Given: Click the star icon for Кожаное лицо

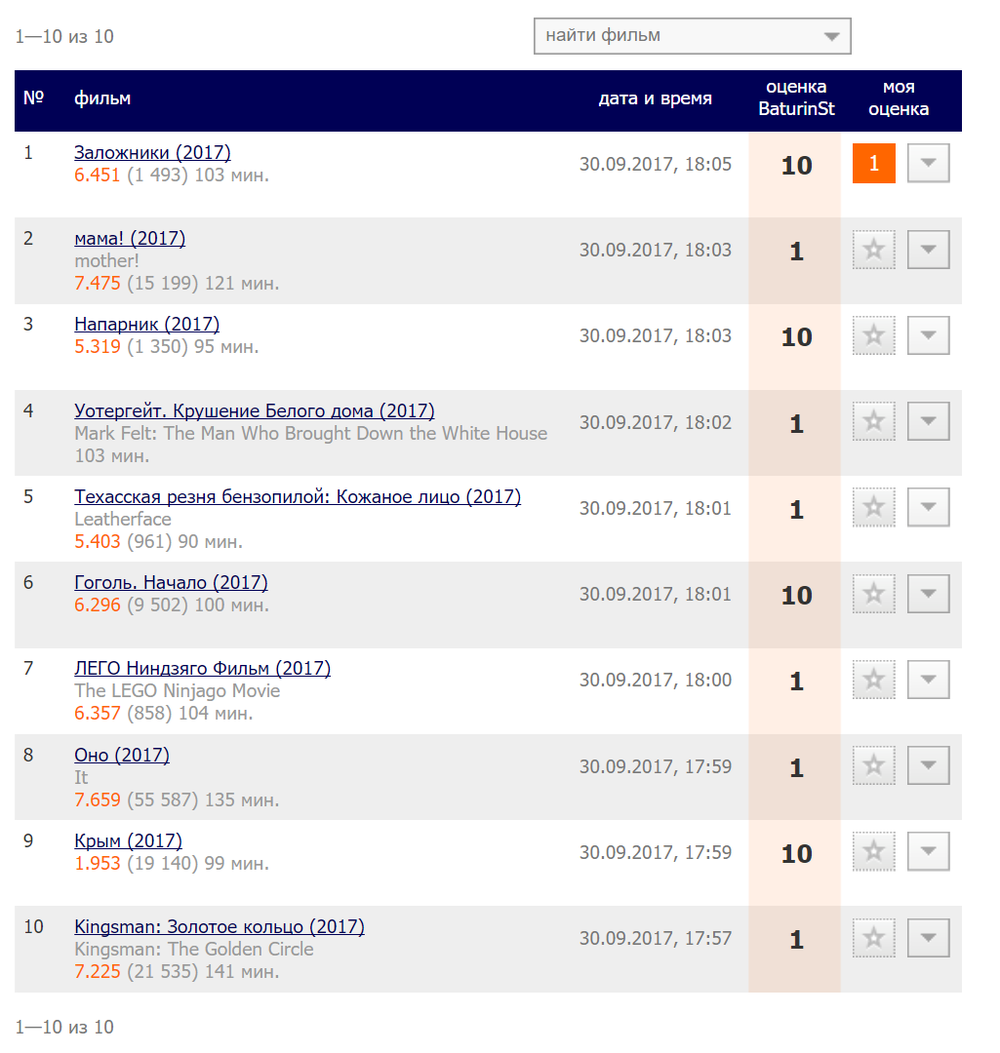Looking at the screenshot, I should (x=873, y=507).
